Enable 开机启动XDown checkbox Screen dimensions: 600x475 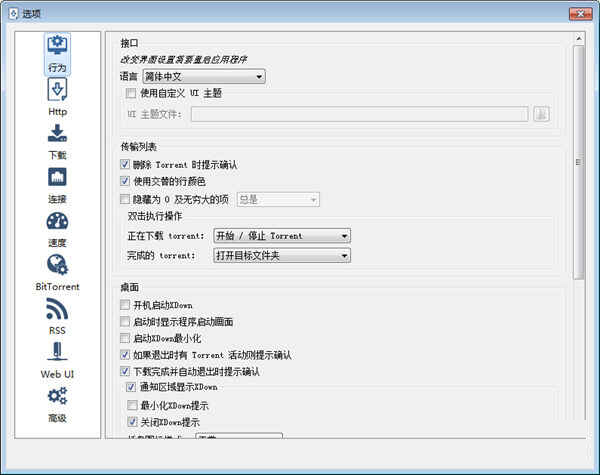point(125,305)
